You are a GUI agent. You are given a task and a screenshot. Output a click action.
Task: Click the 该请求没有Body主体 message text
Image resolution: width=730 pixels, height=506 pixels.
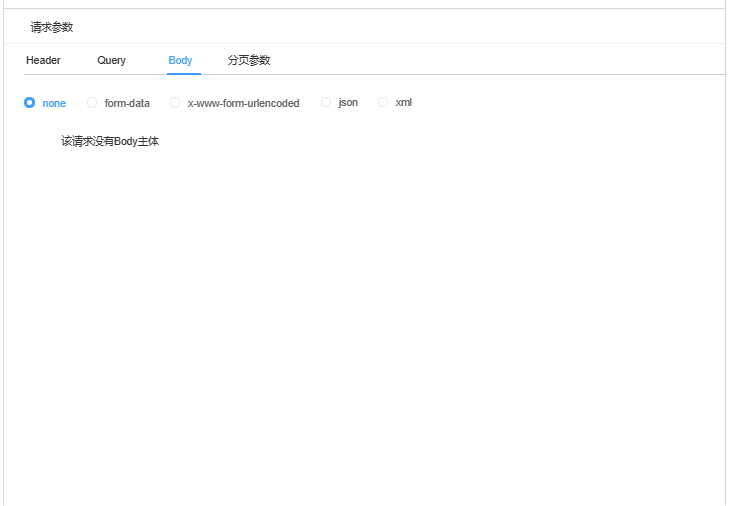(x=110, y=141)
